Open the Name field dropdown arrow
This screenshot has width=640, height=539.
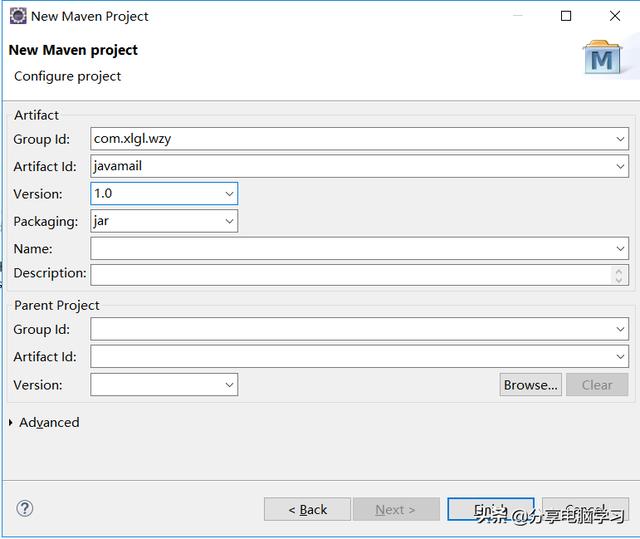tap(620, 248)
